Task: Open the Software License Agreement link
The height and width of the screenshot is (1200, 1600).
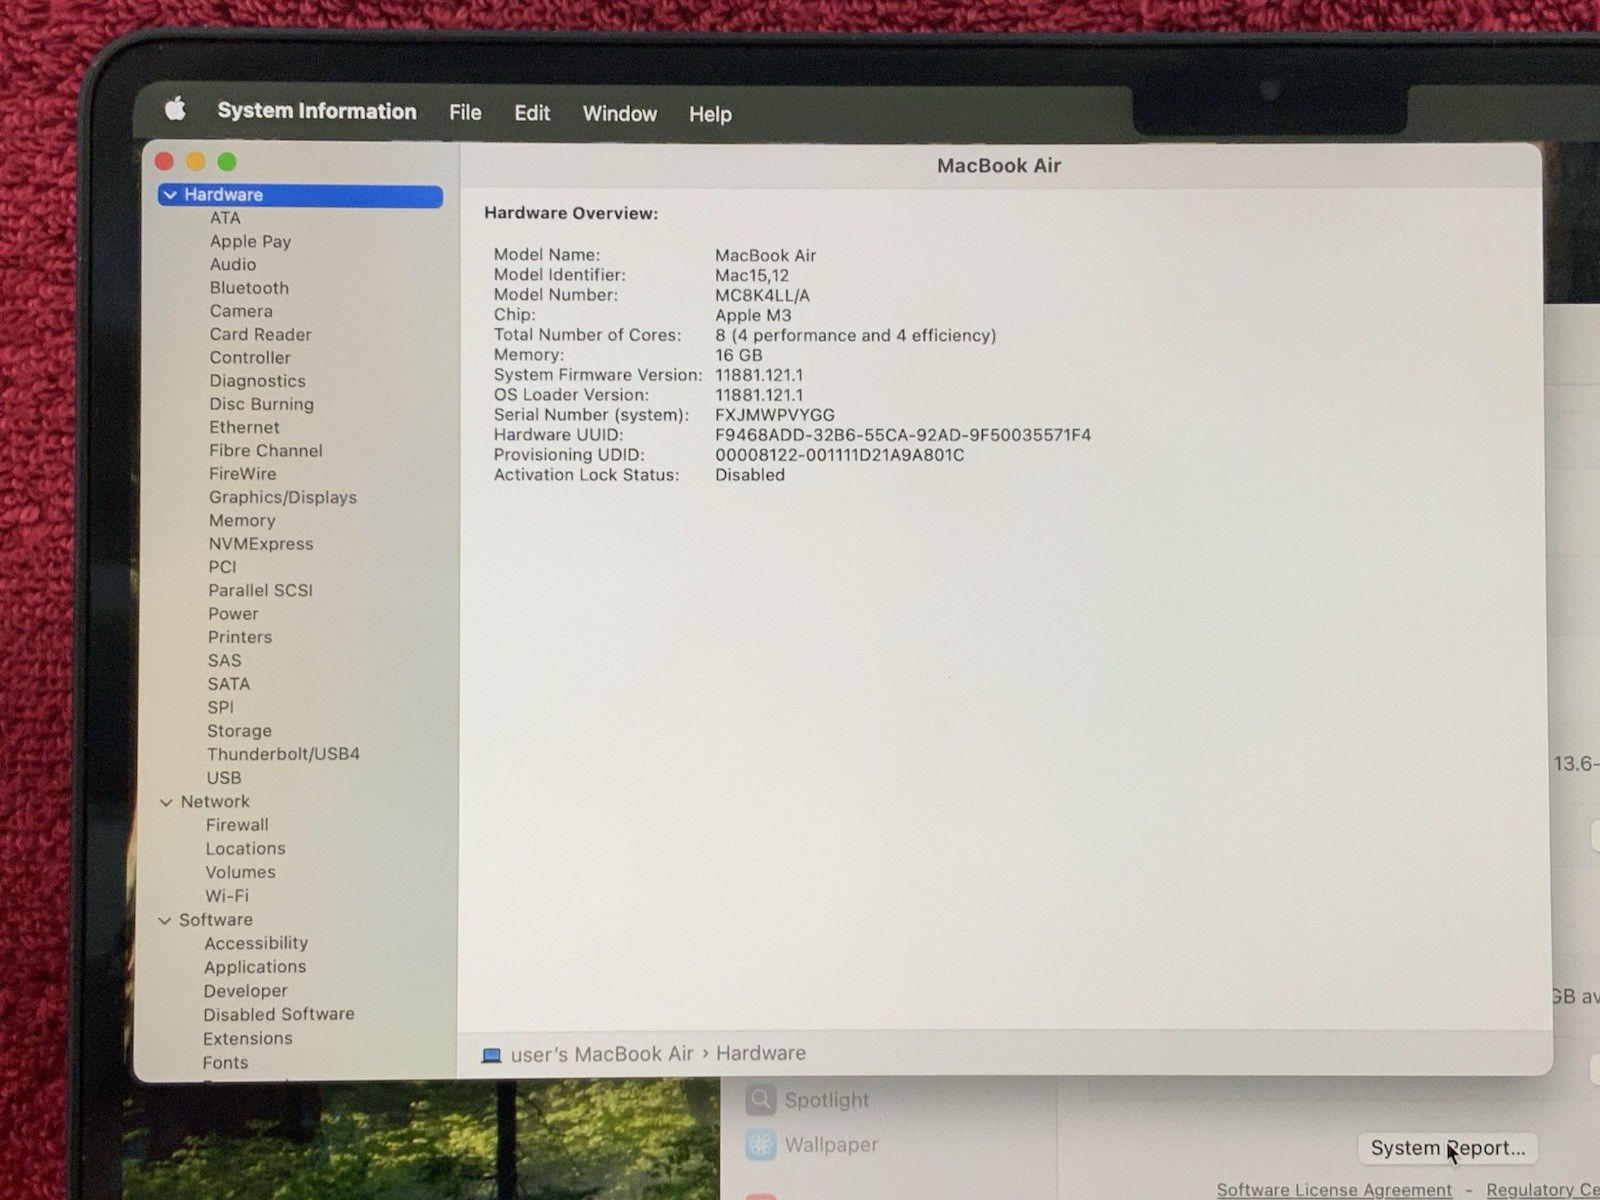Action: pyautogui.click(x=1334, y=1190)
